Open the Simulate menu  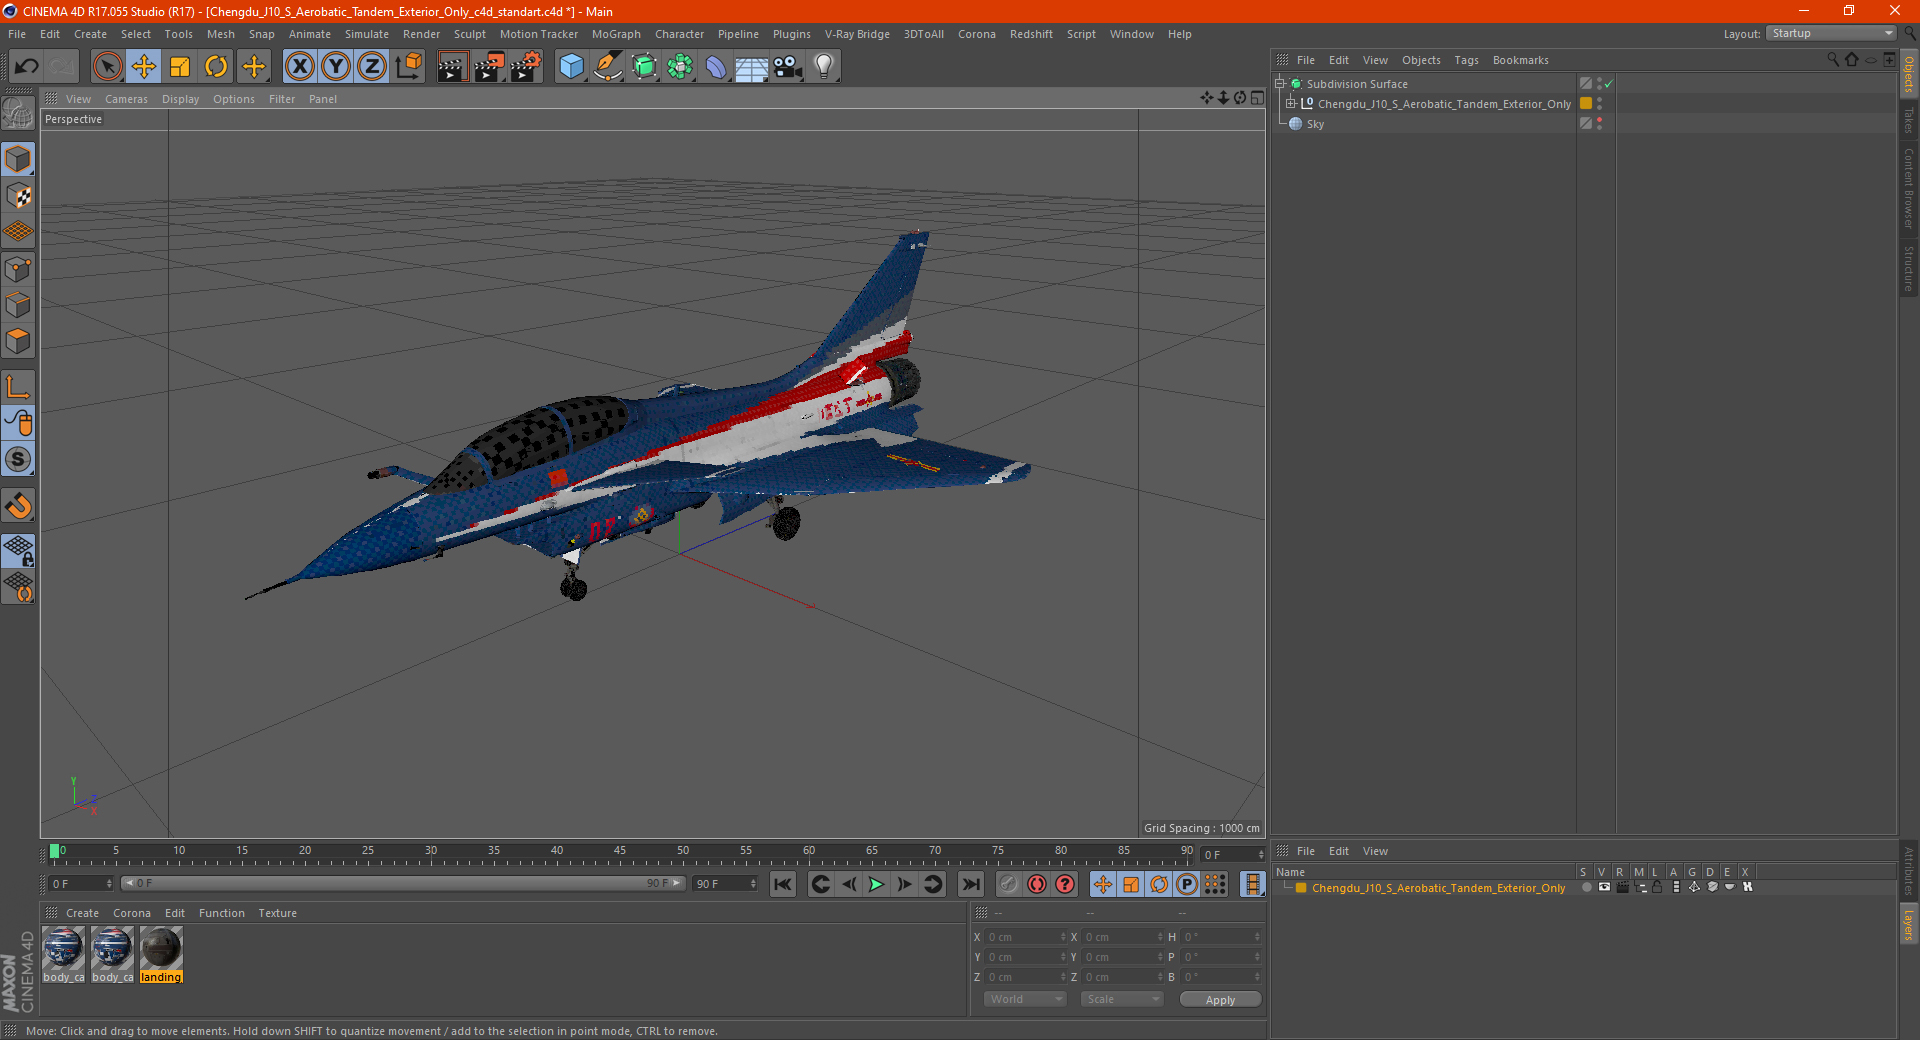367,34
